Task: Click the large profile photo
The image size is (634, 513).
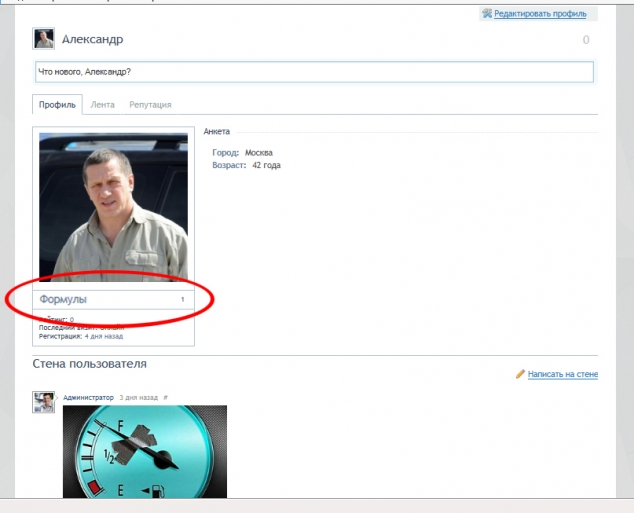Action: pos(113,207)
